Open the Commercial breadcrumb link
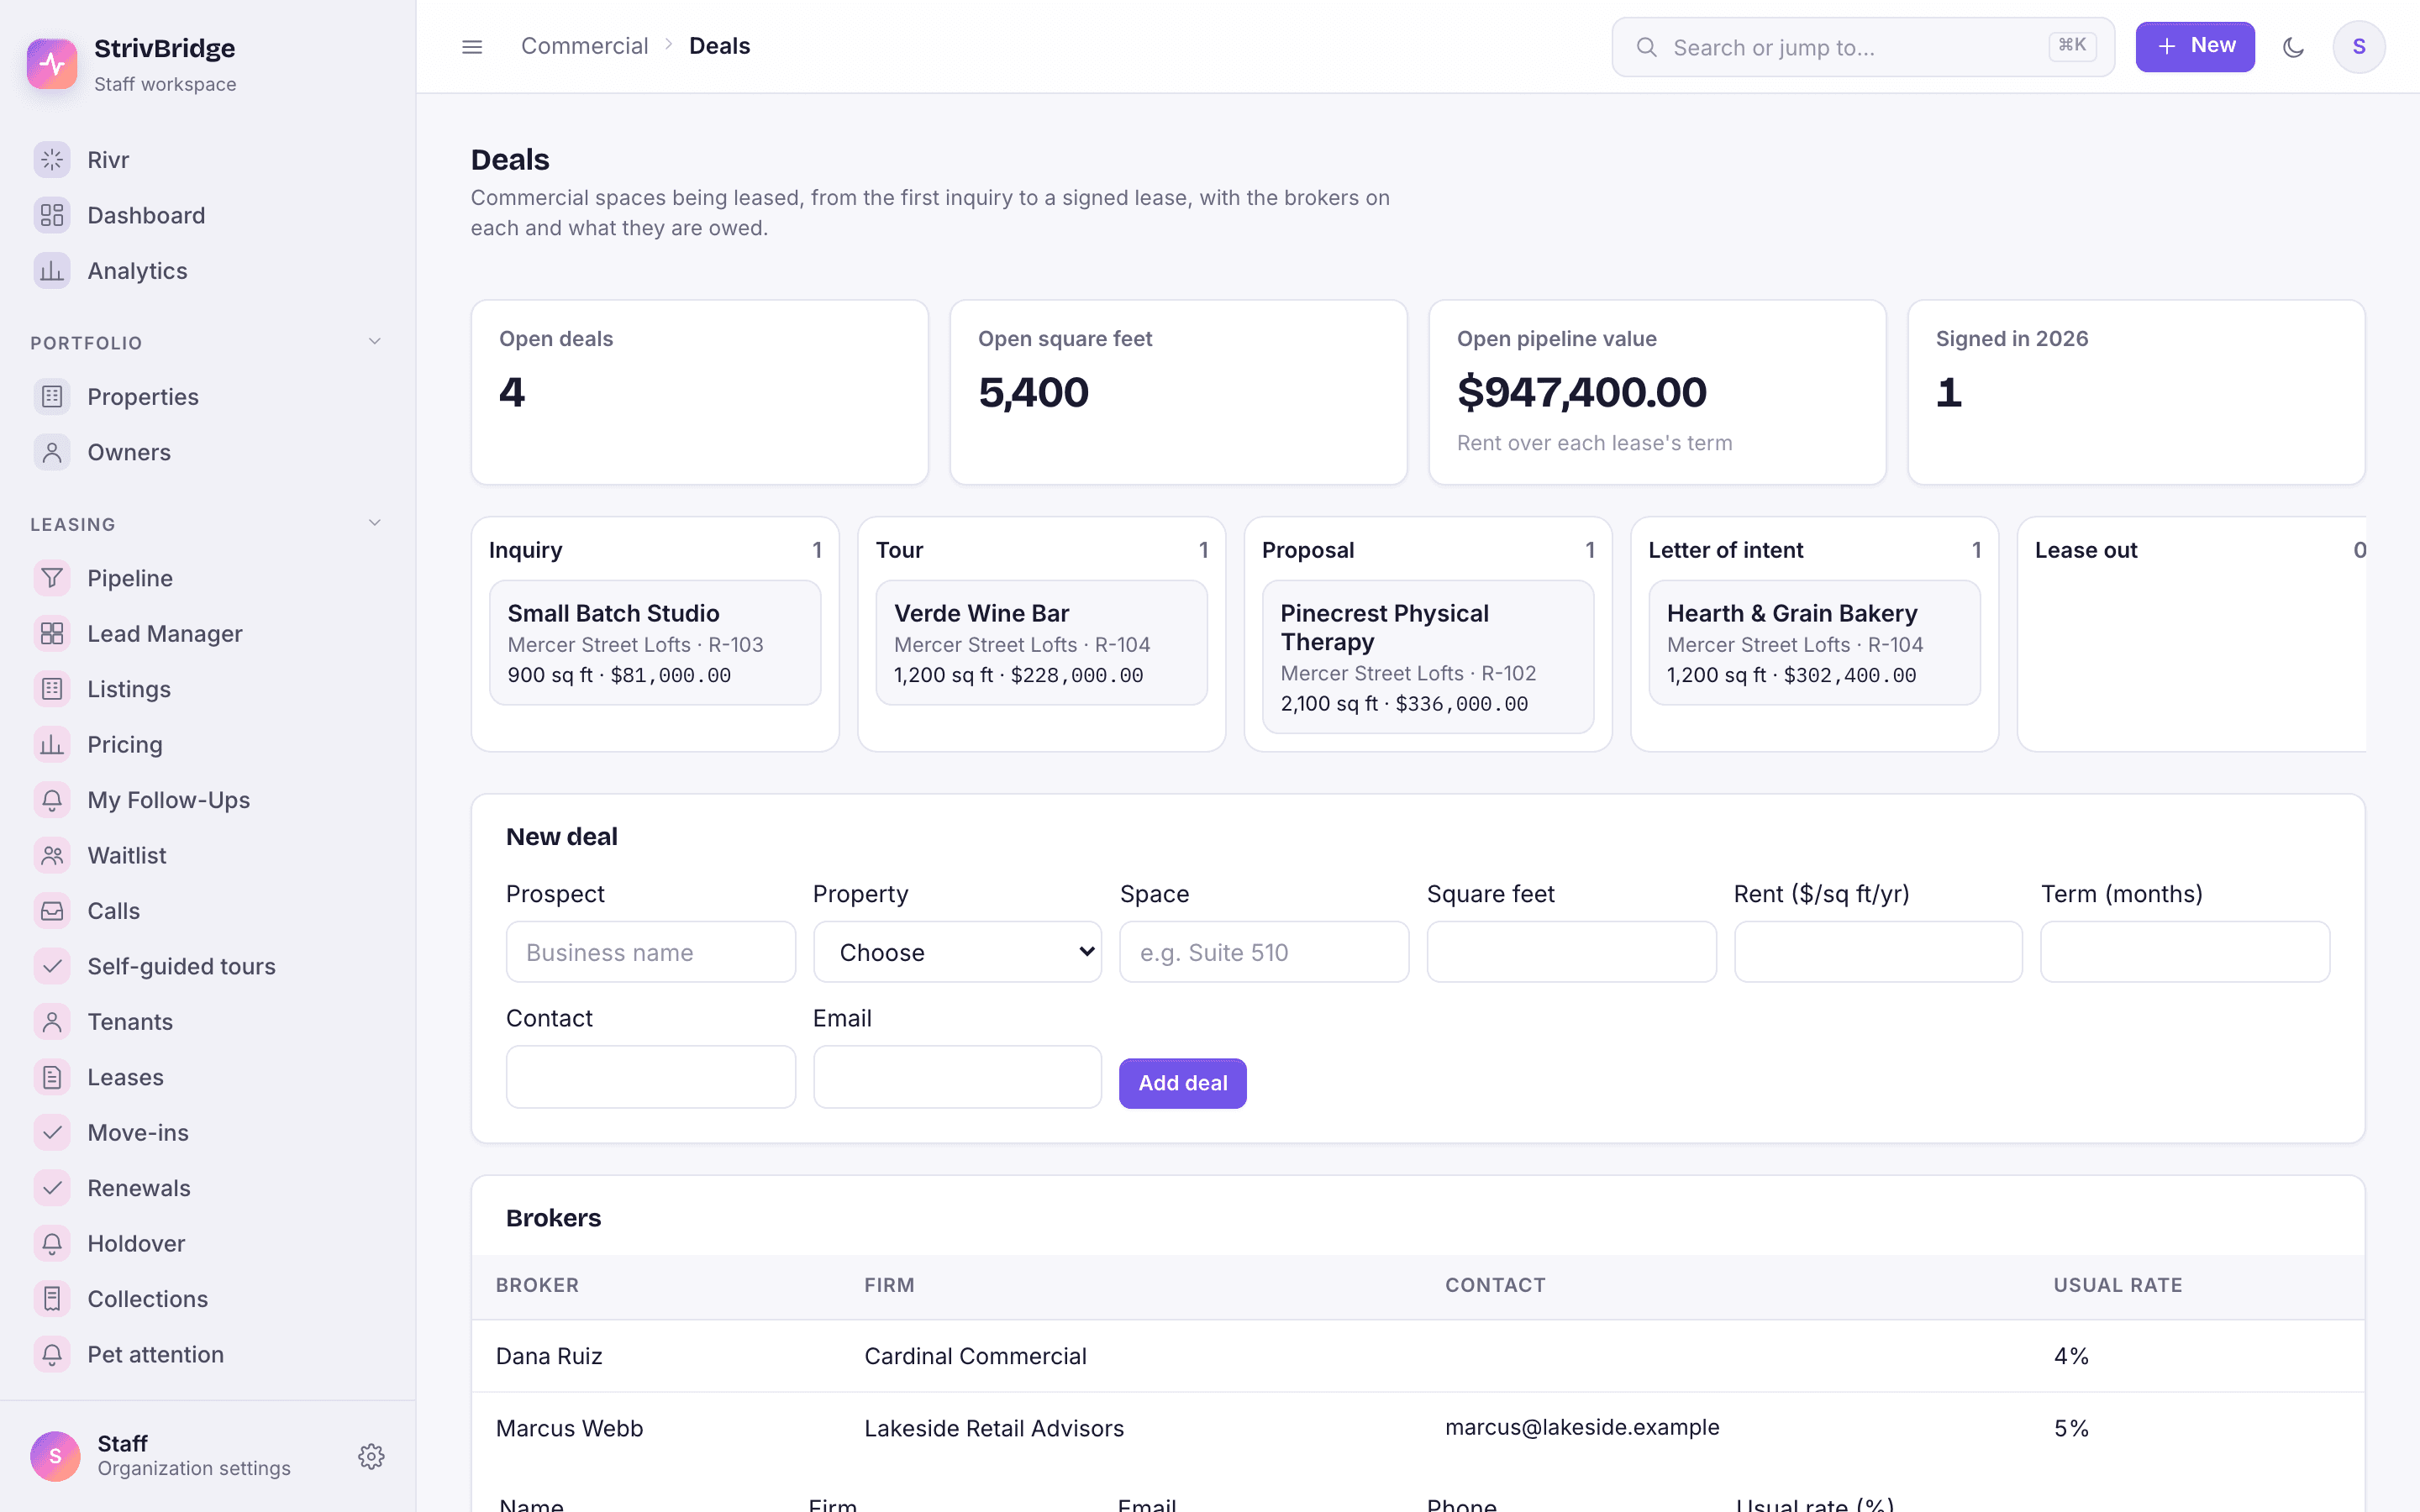The height and width of the screenshot is (1512, 2420). click(584, 46)
